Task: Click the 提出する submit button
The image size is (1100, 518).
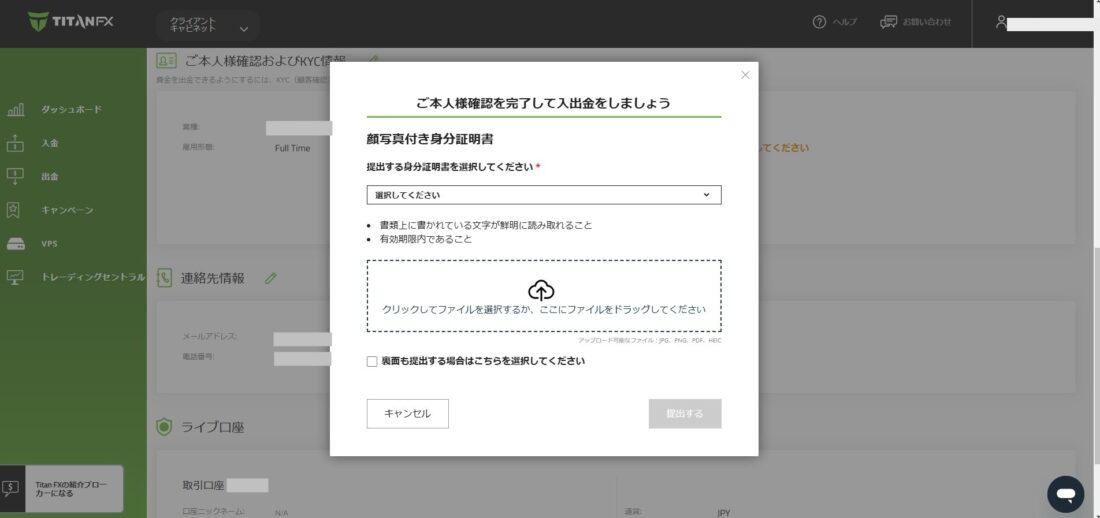Action: [684, 413]
